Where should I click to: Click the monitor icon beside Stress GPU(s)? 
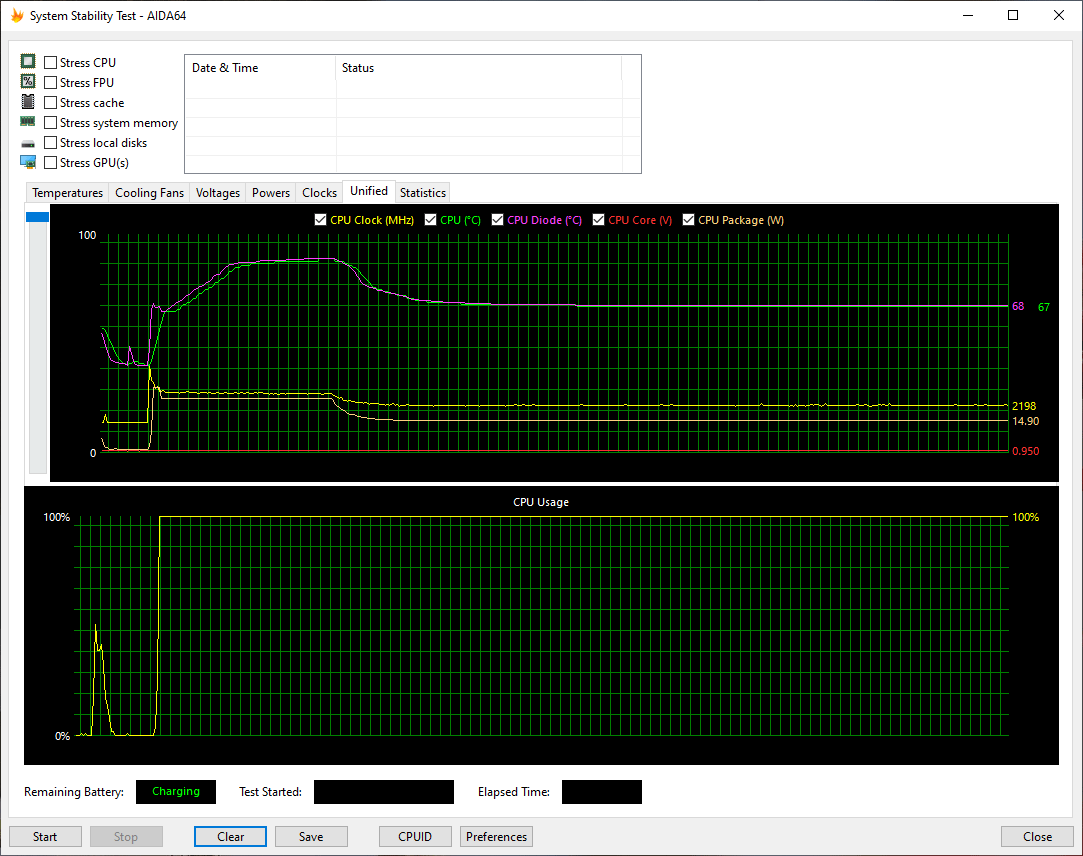click(28, 162)
